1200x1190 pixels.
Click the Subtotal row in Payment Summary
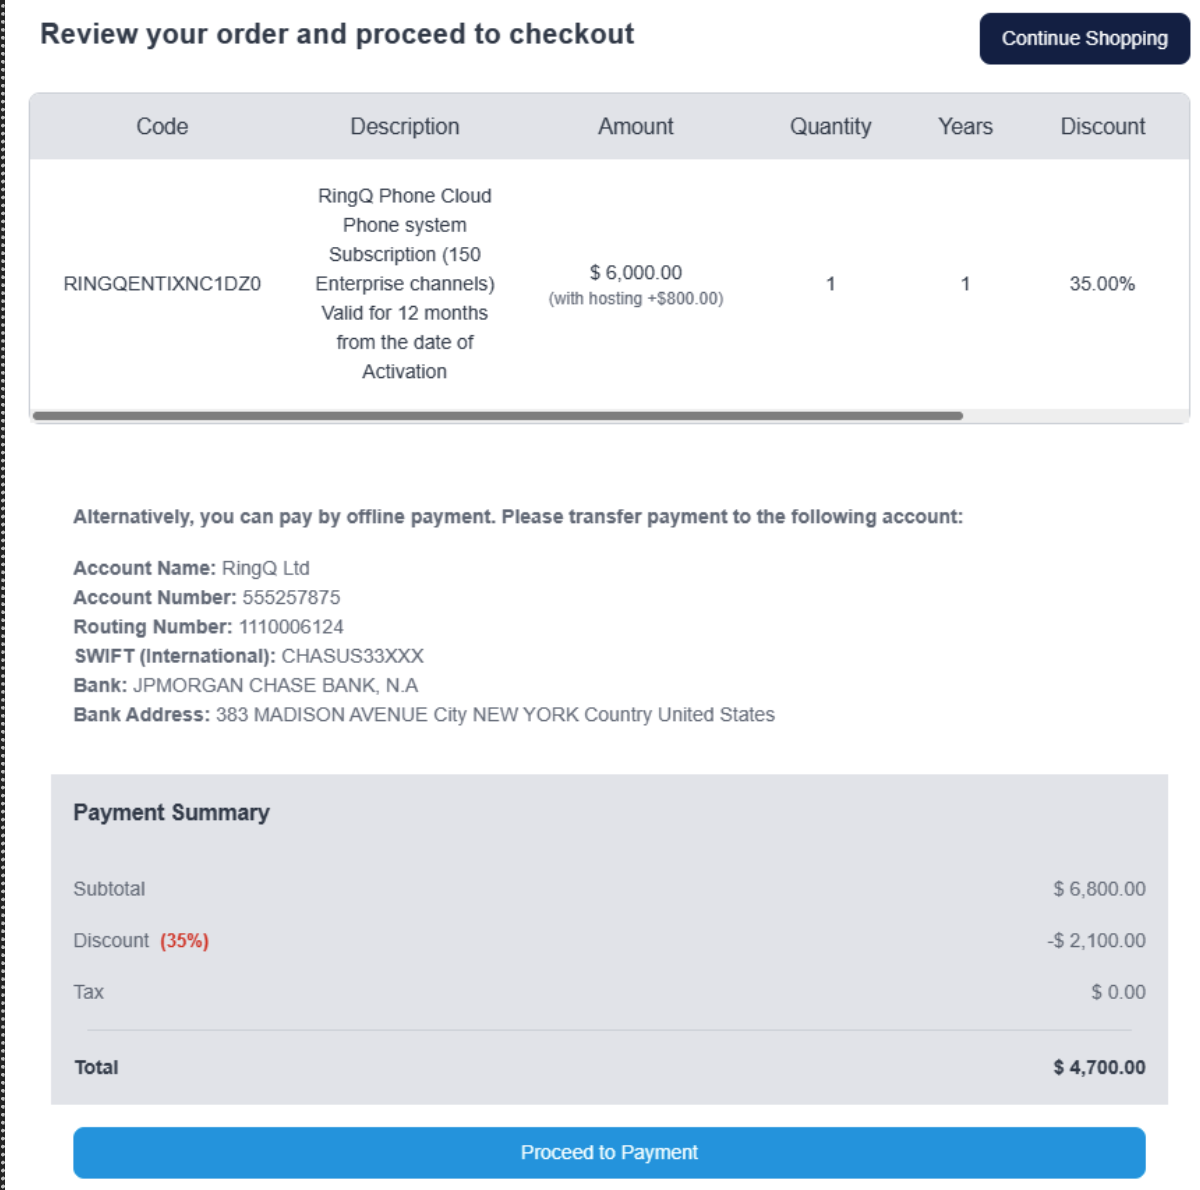point(109,888)
